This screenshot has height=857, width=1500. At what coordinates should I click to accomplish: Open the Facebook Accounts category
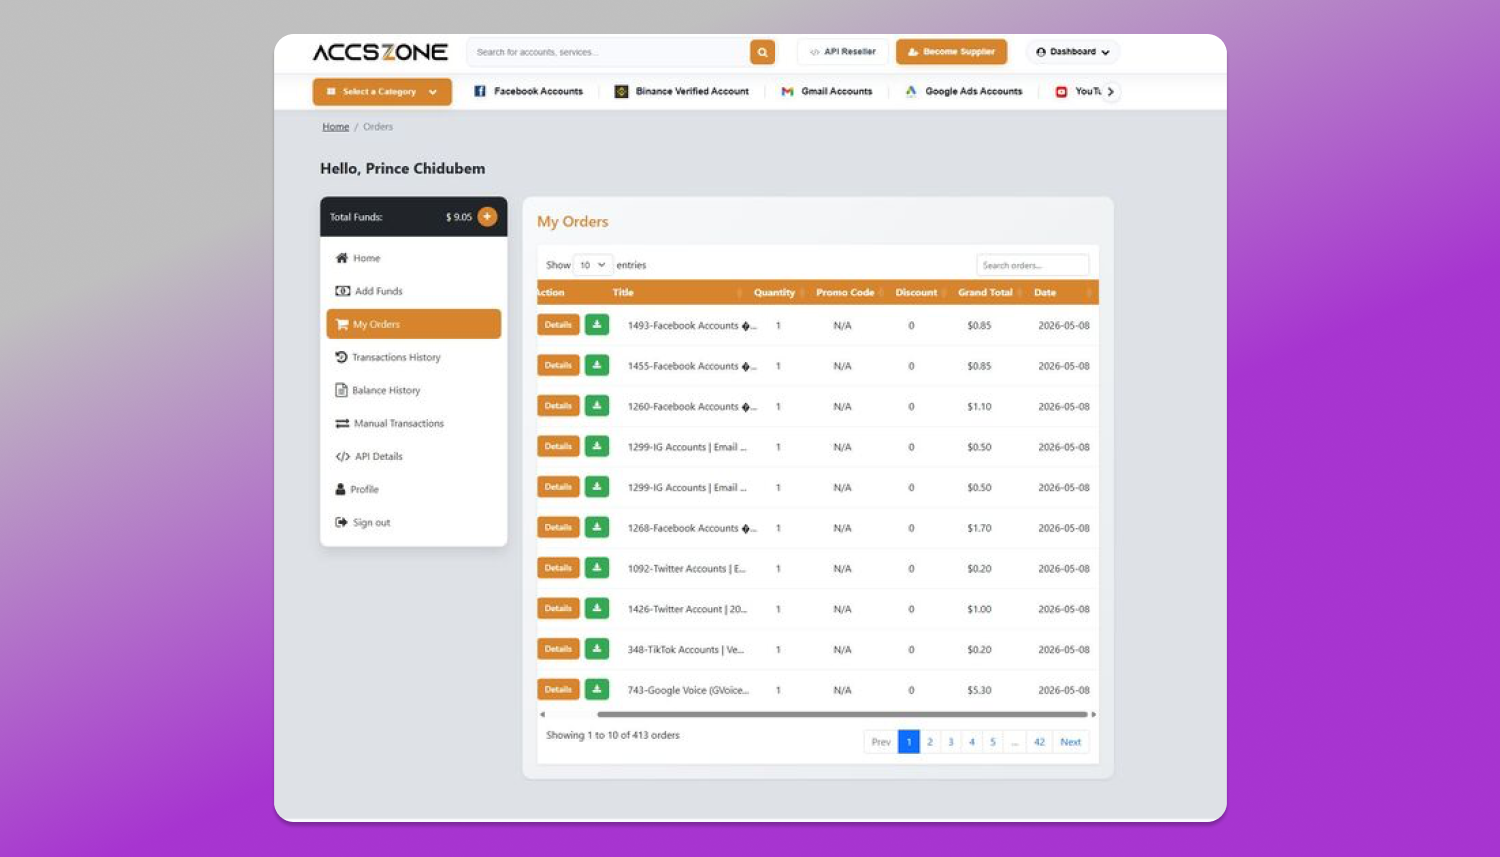(528, 91)
